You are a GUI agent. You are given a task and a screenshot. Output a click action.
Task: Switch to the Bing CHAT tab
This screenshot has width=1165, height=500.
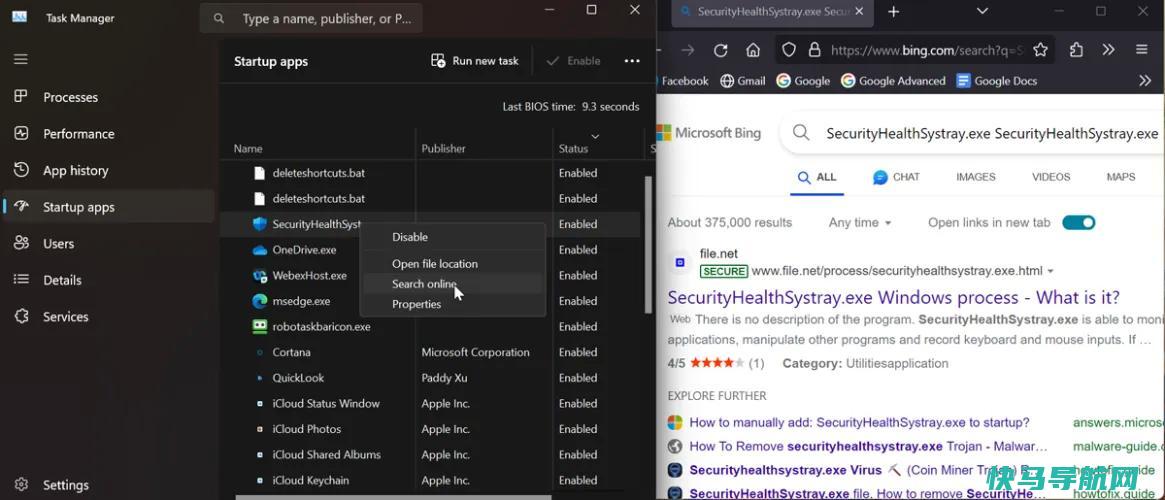[896, 178]
